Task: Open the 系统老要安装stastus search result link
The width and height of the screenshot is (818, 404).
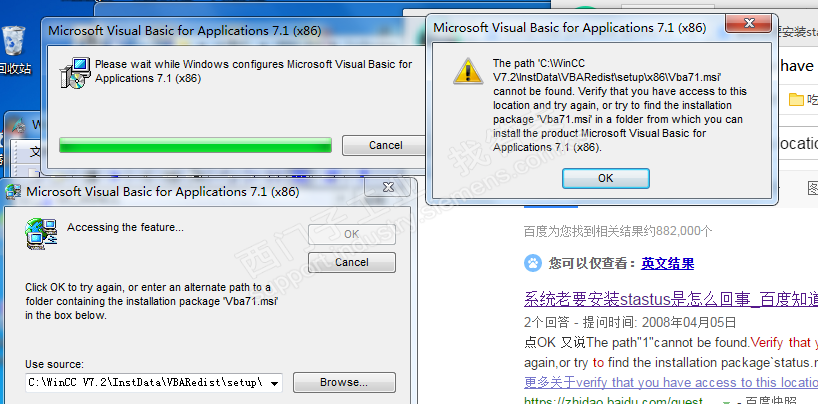Action: pyautogui.click(x=671, y=299)
